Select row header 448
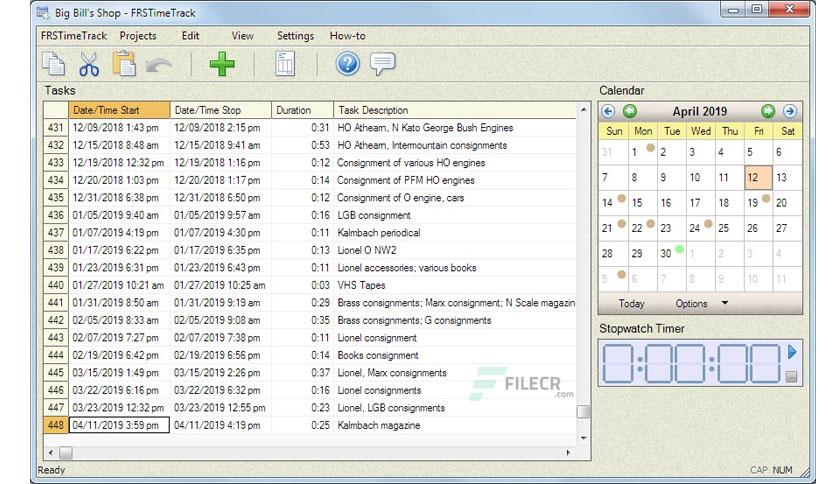836x484 pixels. (55, 425)
